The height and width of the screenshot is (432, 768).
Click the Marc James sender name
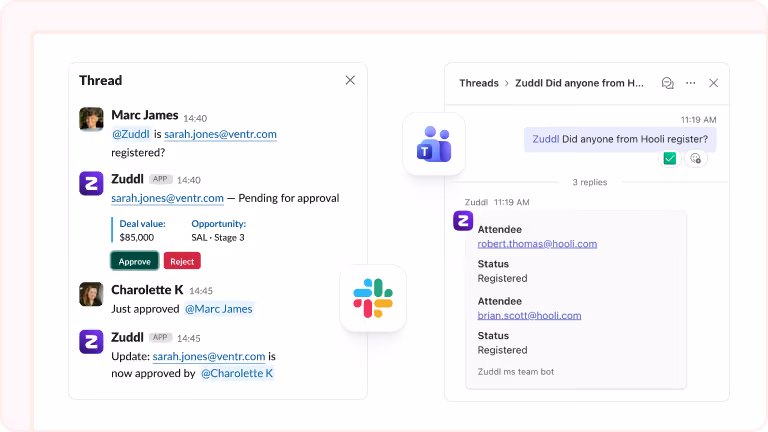(x=144, y=115)
